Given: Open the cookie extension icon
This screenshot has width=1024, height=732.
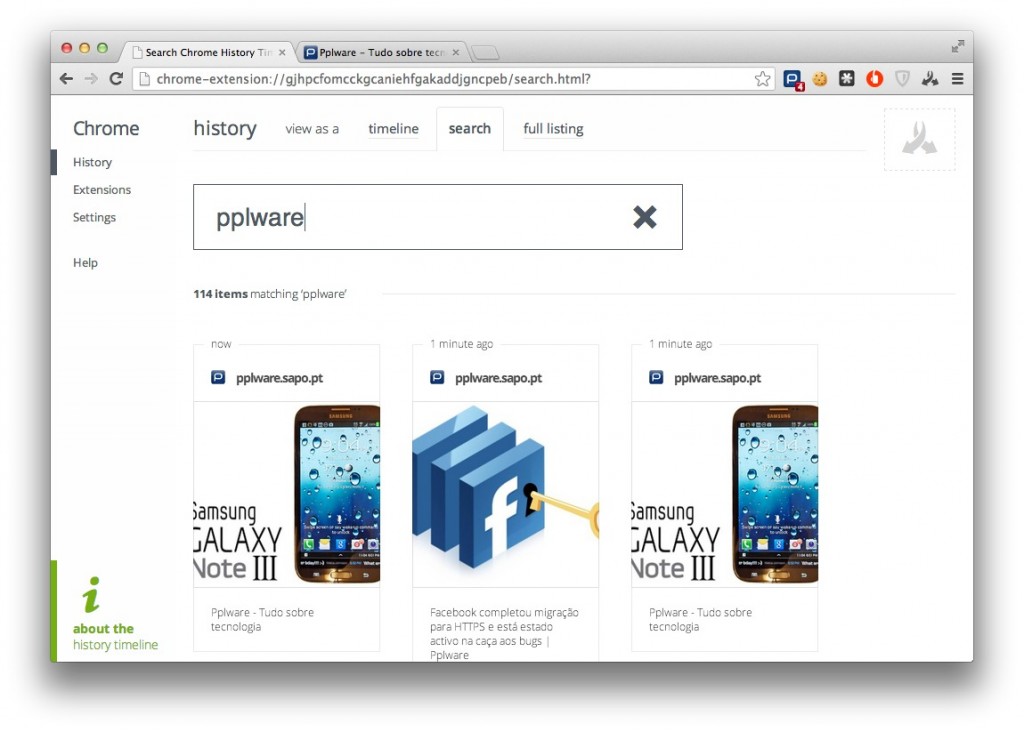Looking at the screenshot, I should (820, 79).
